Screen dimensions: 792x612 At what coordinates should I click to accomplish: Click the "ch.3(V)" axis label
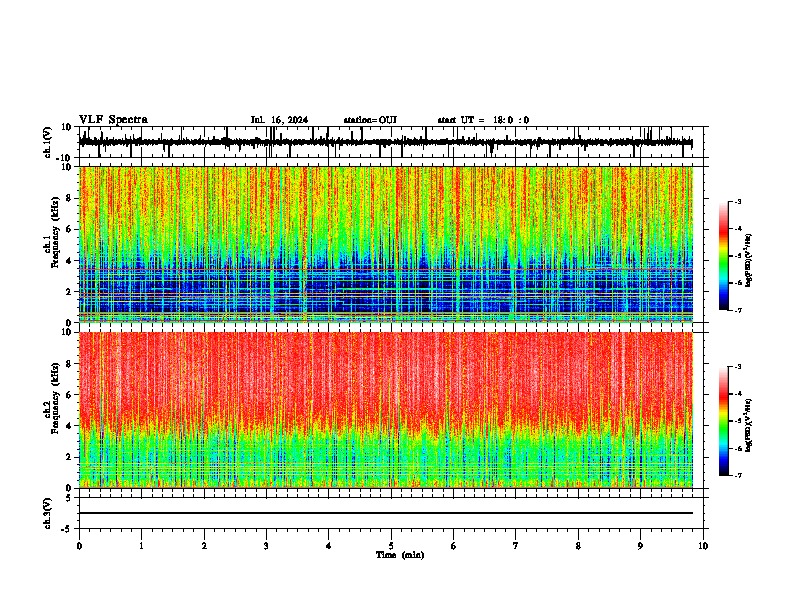click(47, 513)
